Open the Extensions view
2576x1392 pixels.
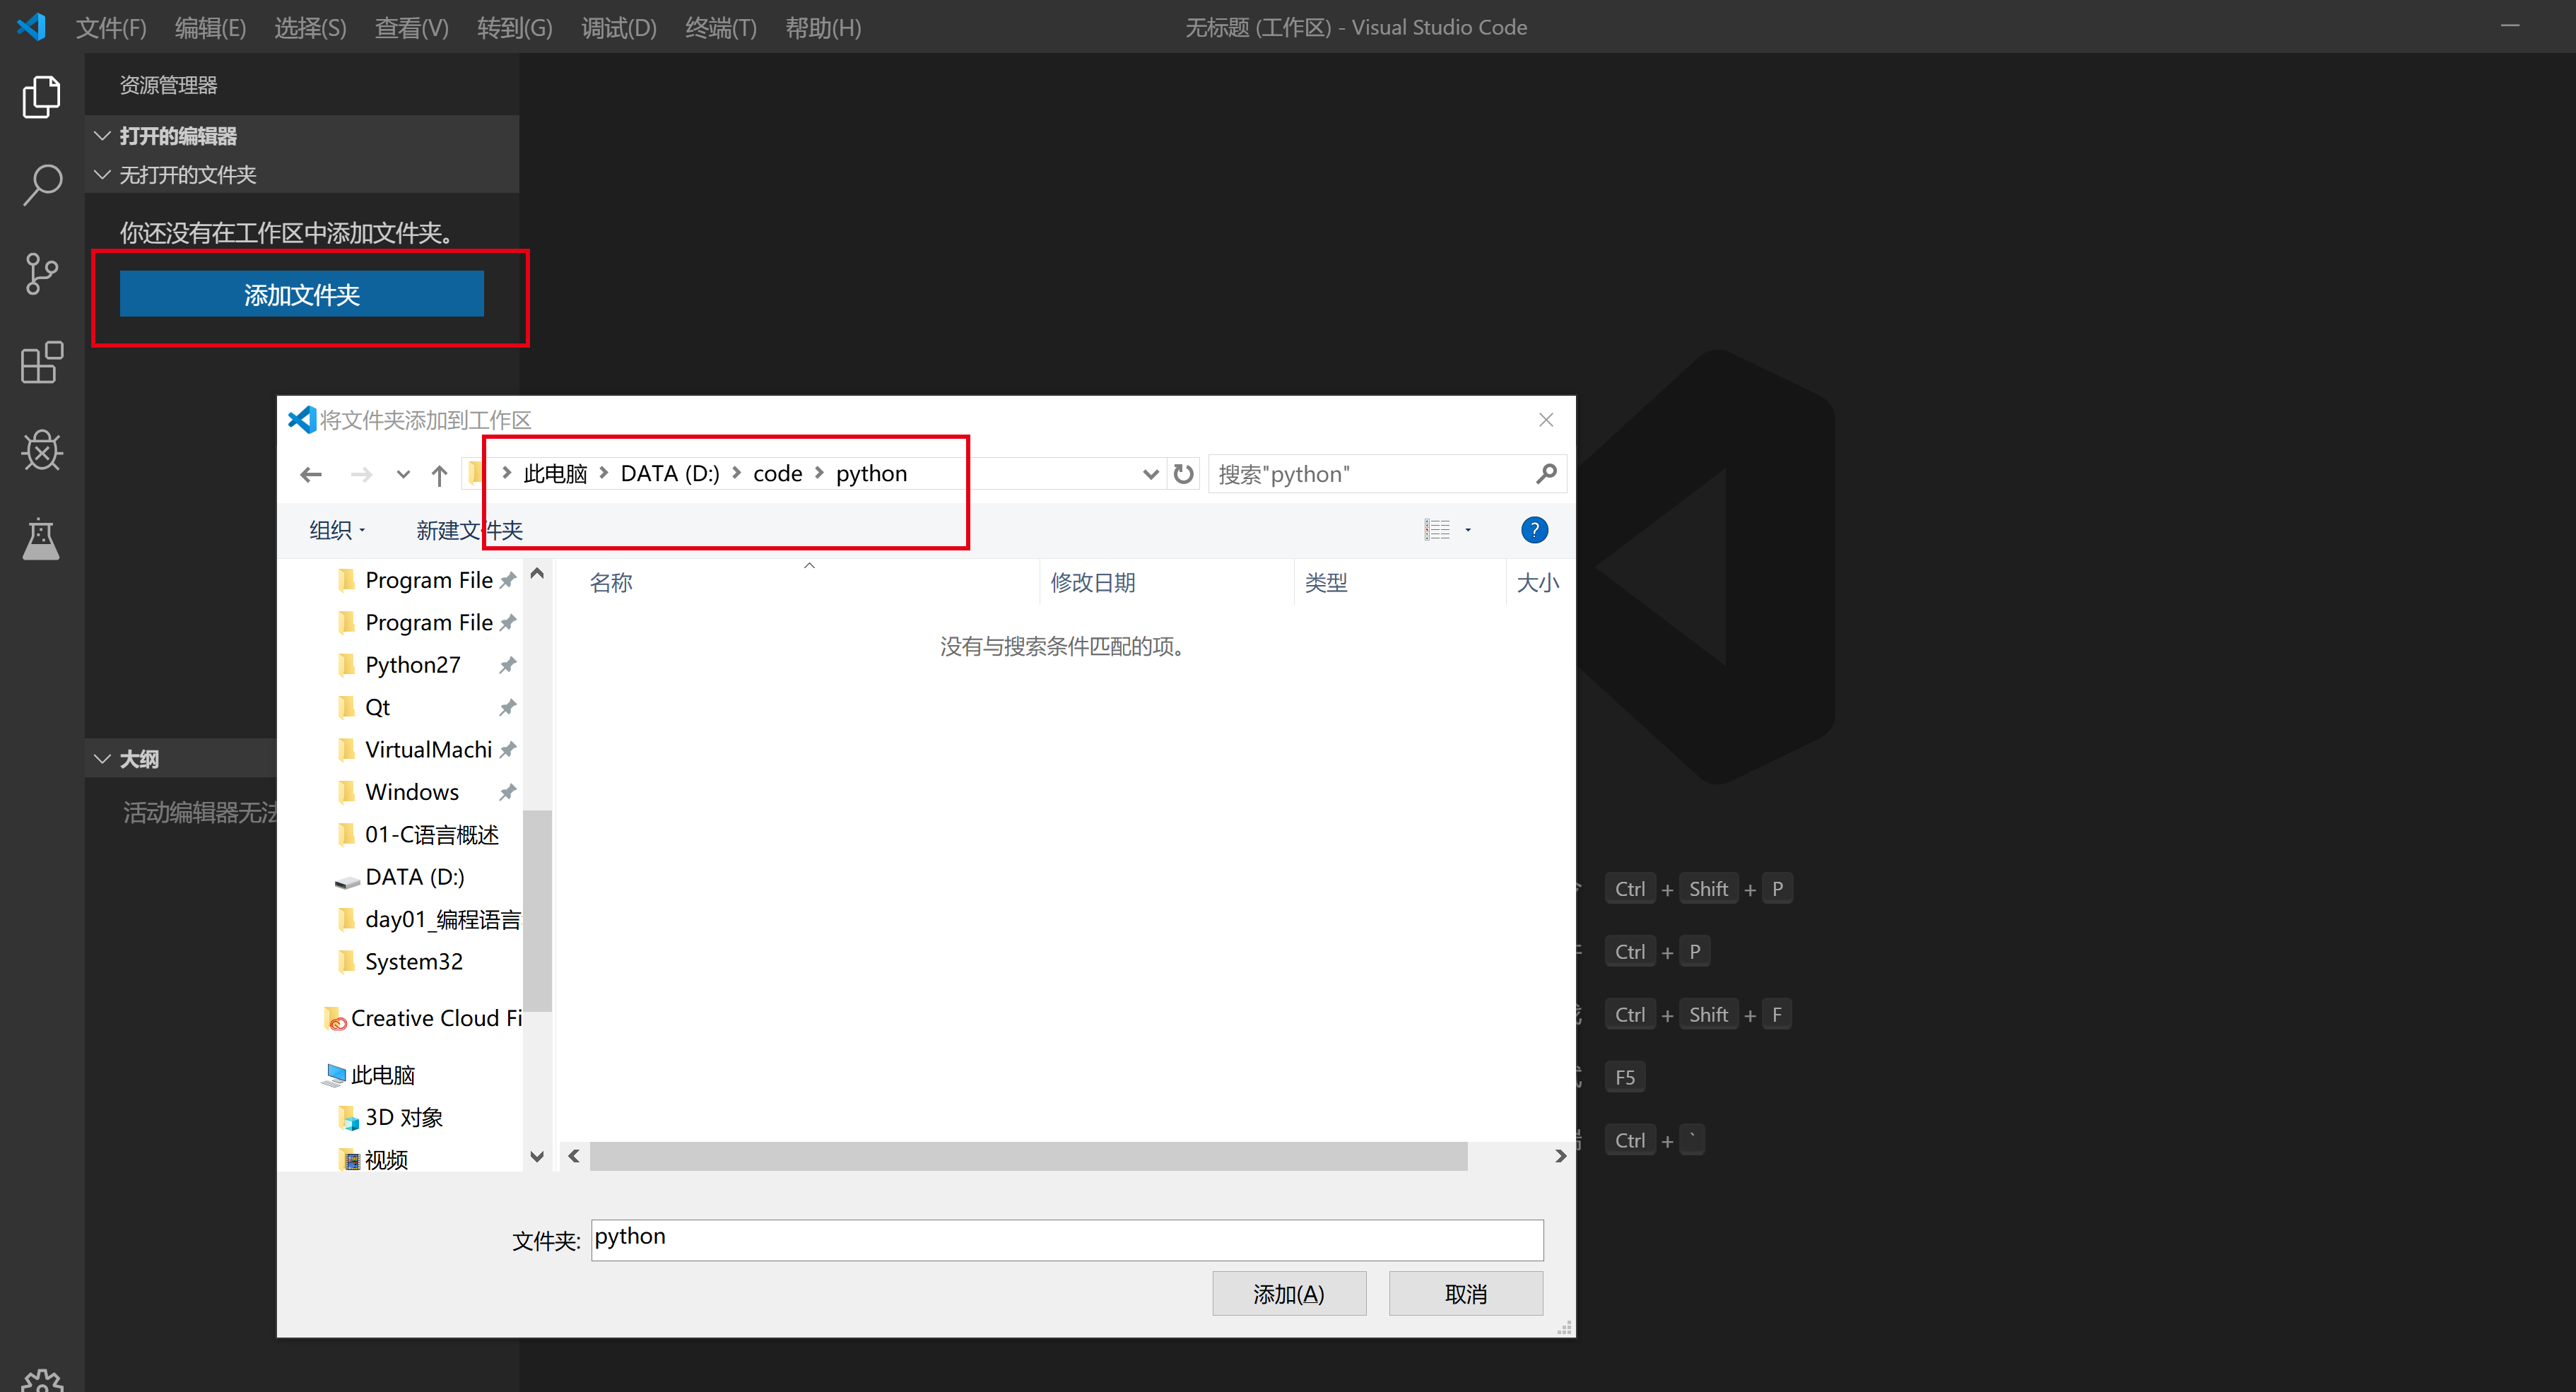[41, 362]
